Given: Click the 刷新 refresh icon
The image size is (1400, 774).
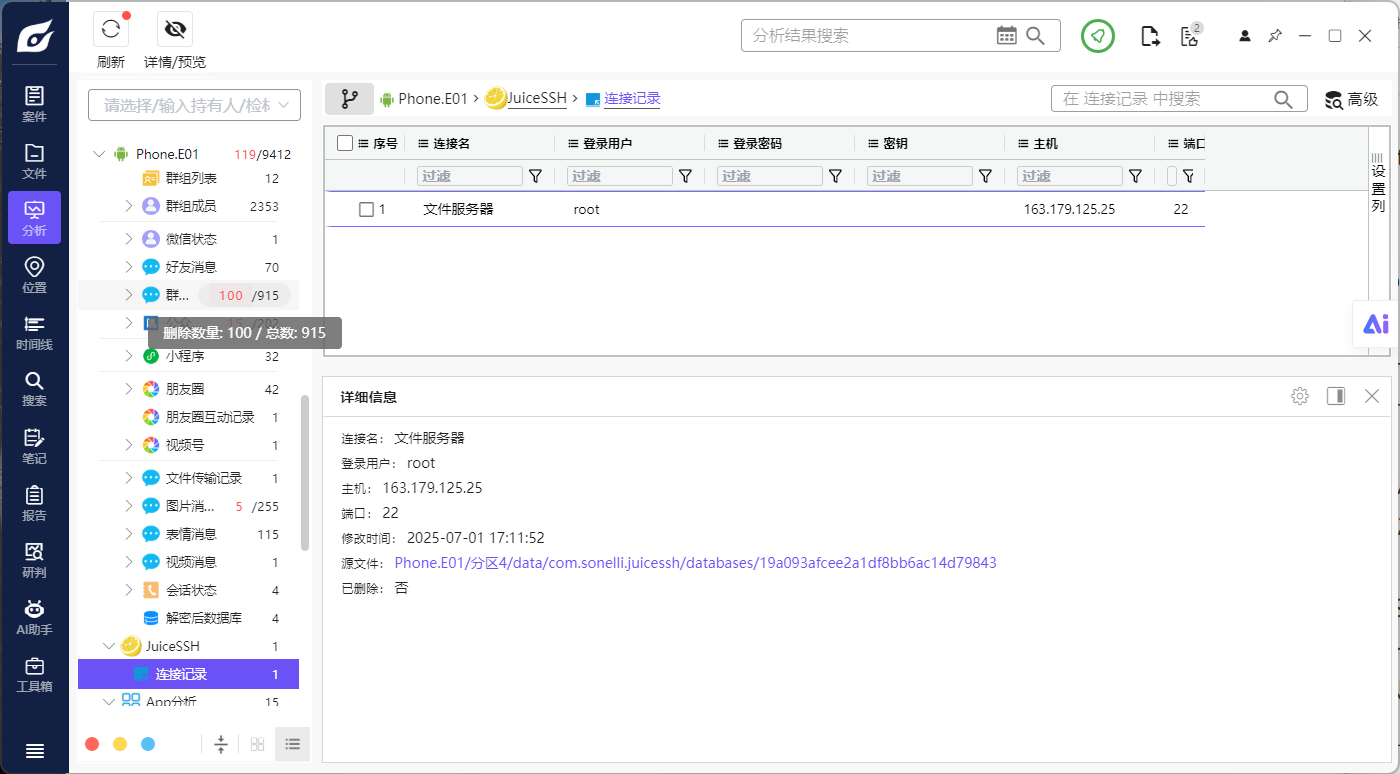Looking at the screenshot, I should click(111, 29).
